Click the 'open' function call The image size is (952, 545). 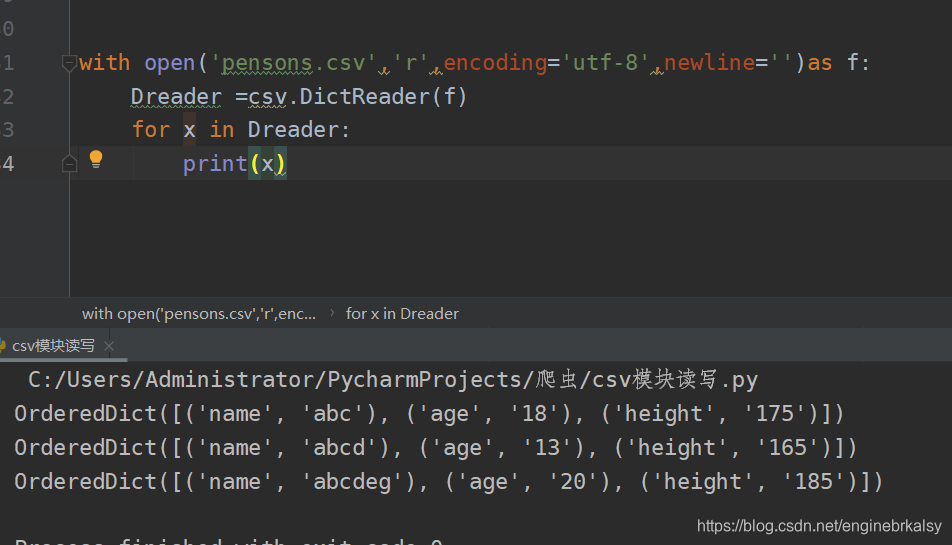[x=169, y=63]
